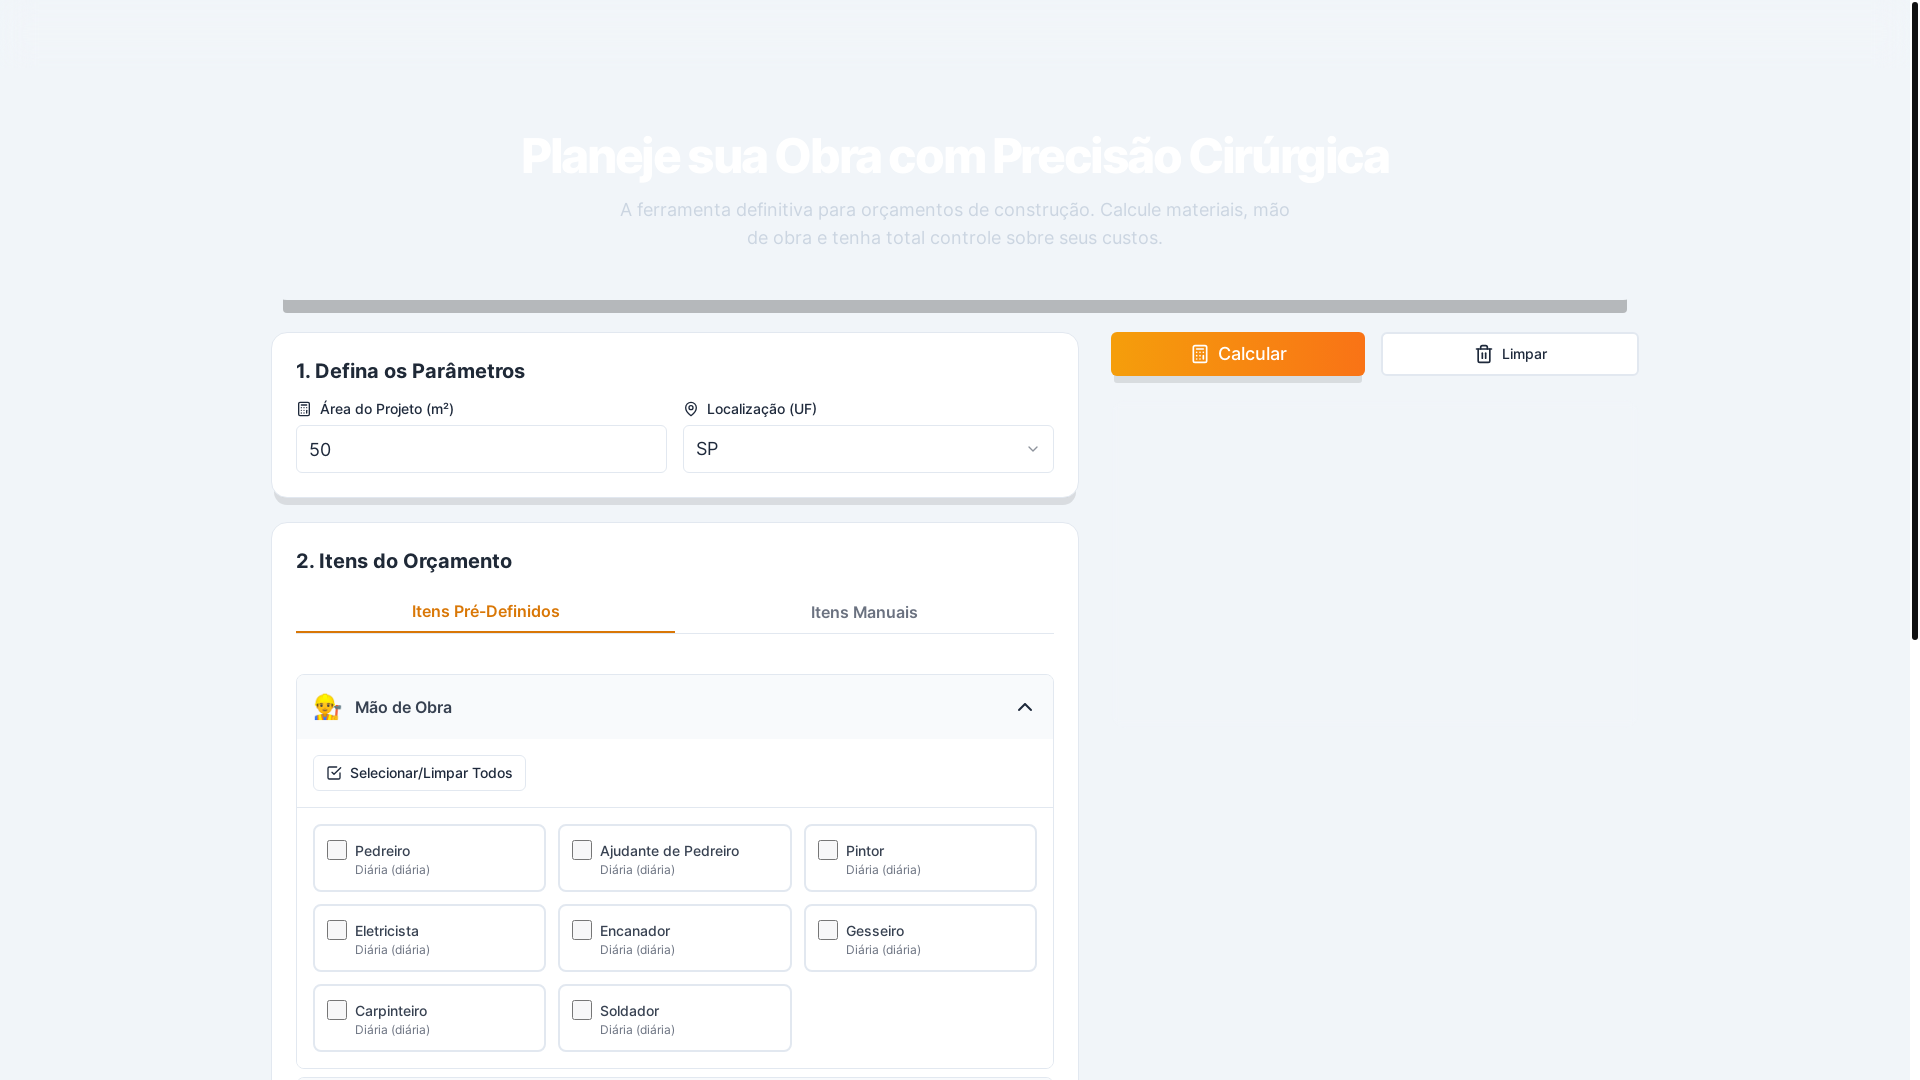Screen dimensions: 1920x1080
Task: Click the Encanador label text
Action: coord(635,931)
